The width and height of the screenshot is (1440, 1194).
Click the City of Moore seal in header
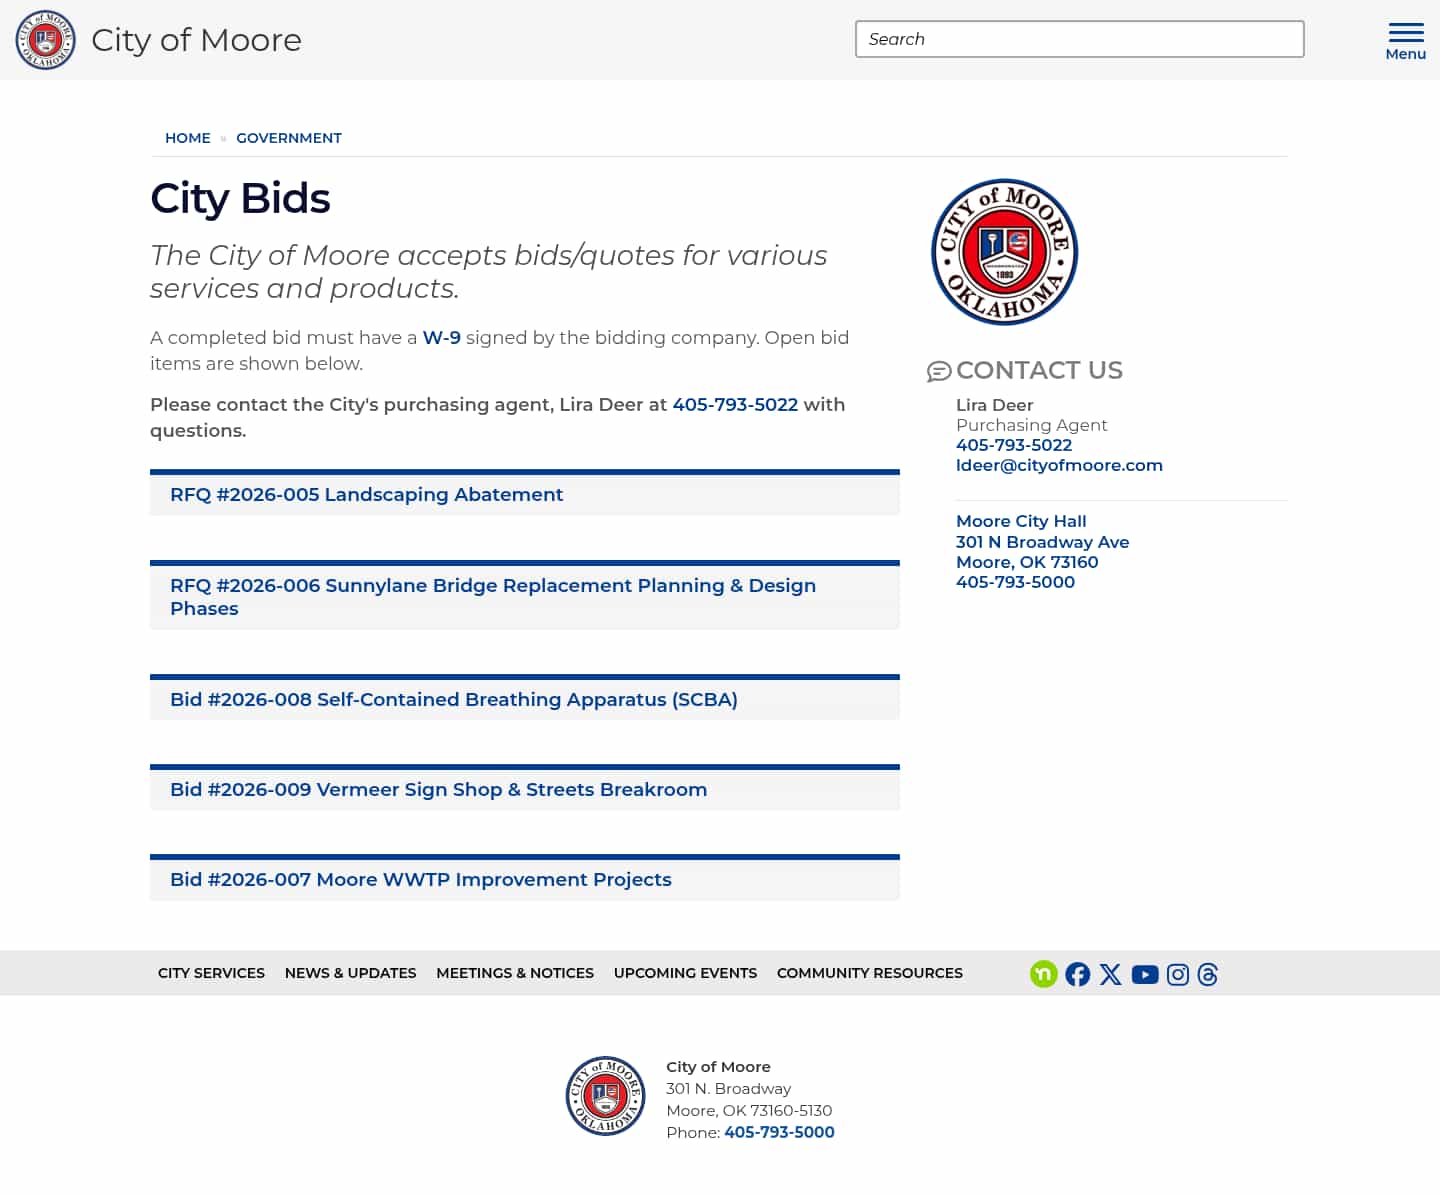(45, 40)
